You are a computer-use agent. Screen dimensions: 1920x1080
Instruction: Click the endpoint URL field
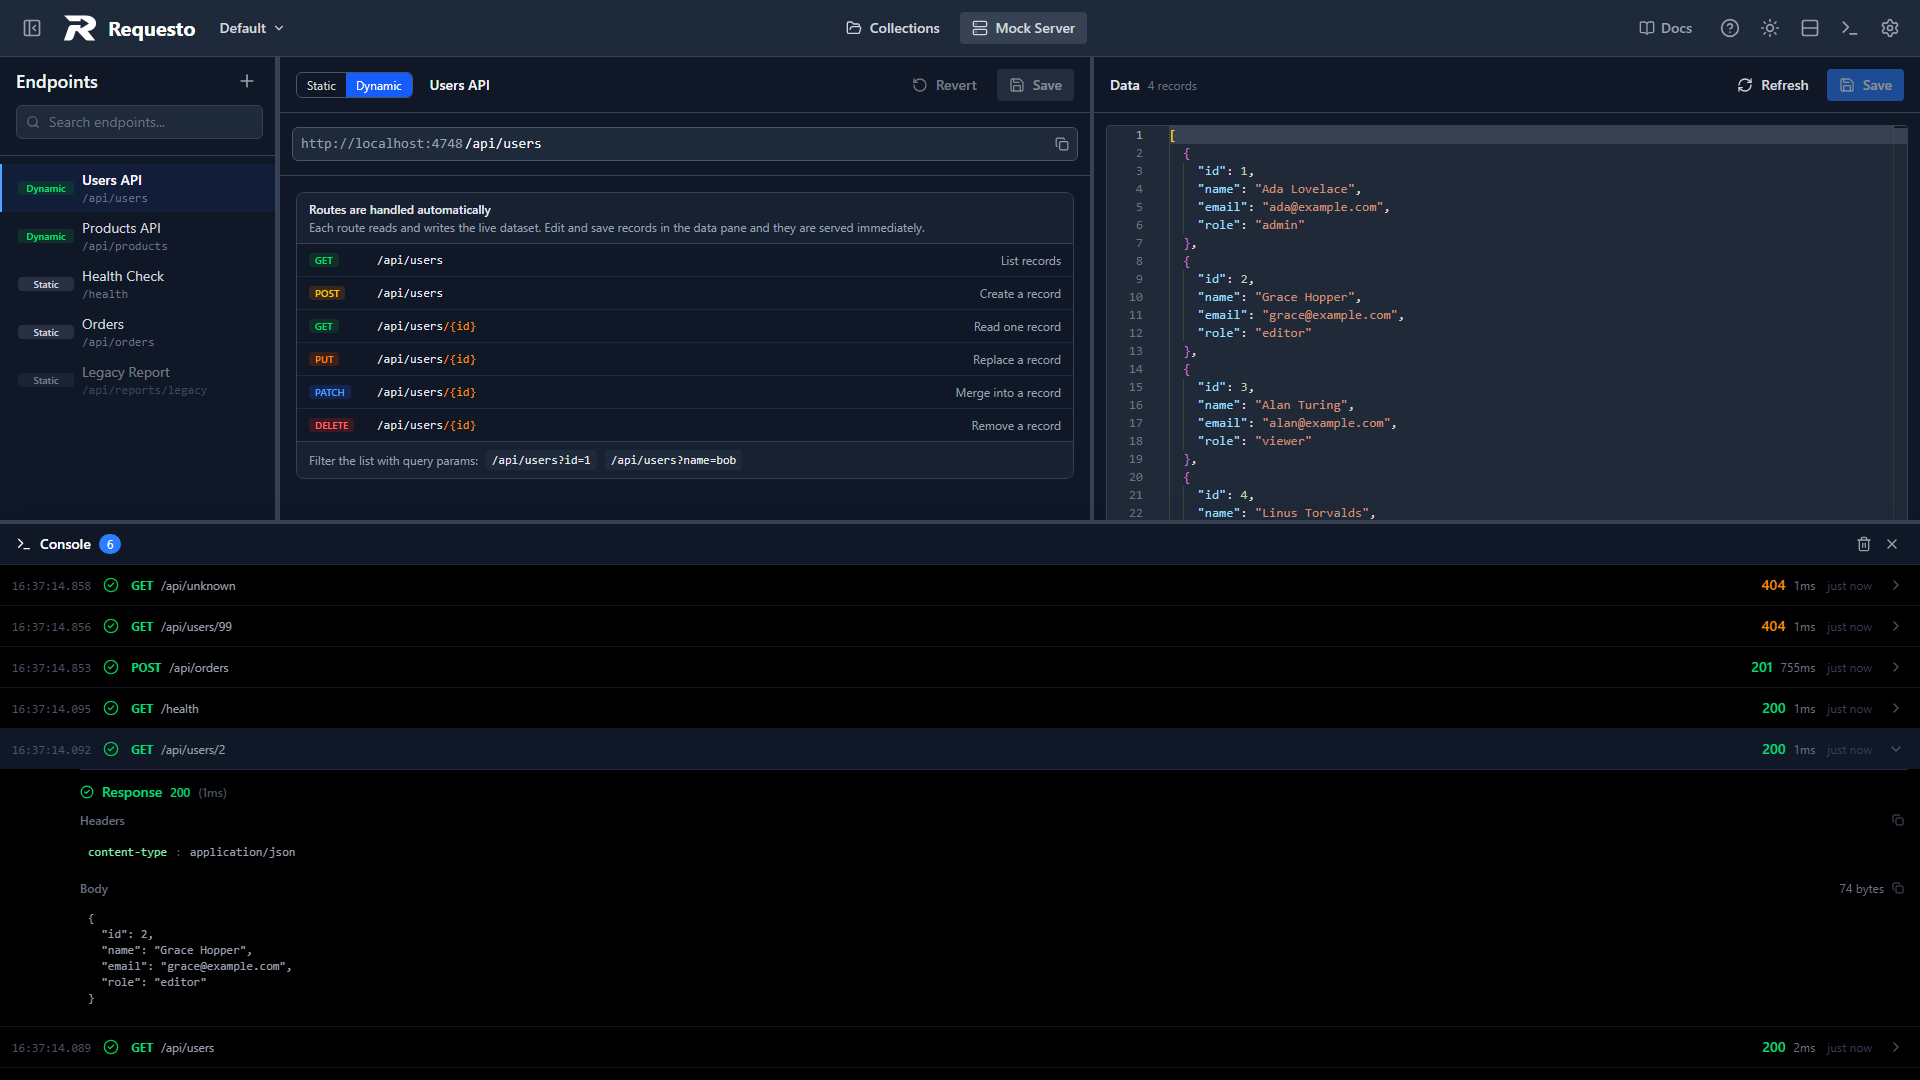point(685,144)
